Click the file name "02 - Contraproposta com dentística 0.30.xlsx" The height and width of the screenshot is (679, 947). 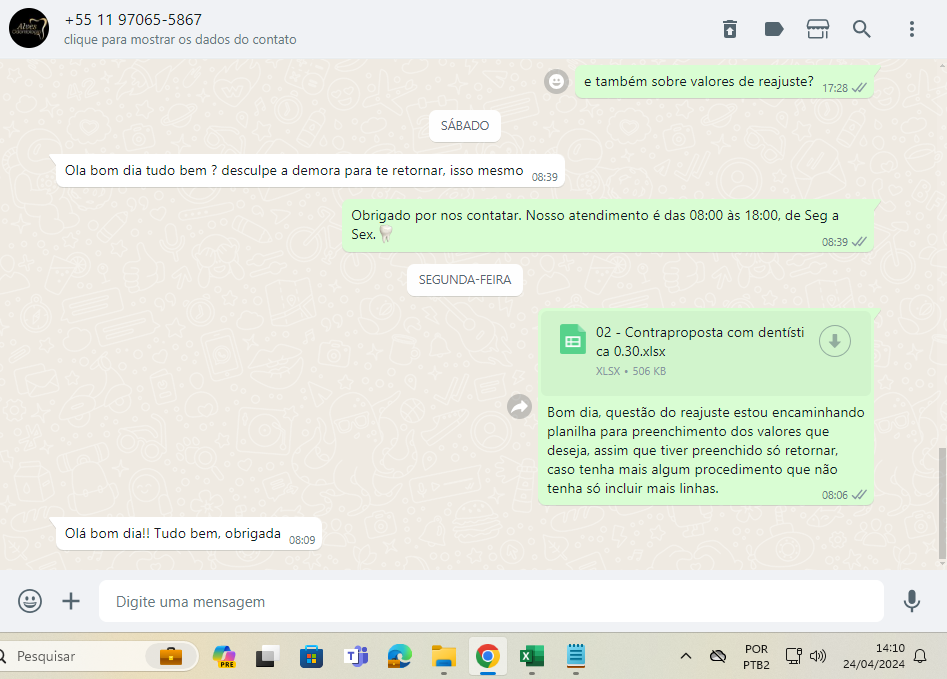point(699,342)
